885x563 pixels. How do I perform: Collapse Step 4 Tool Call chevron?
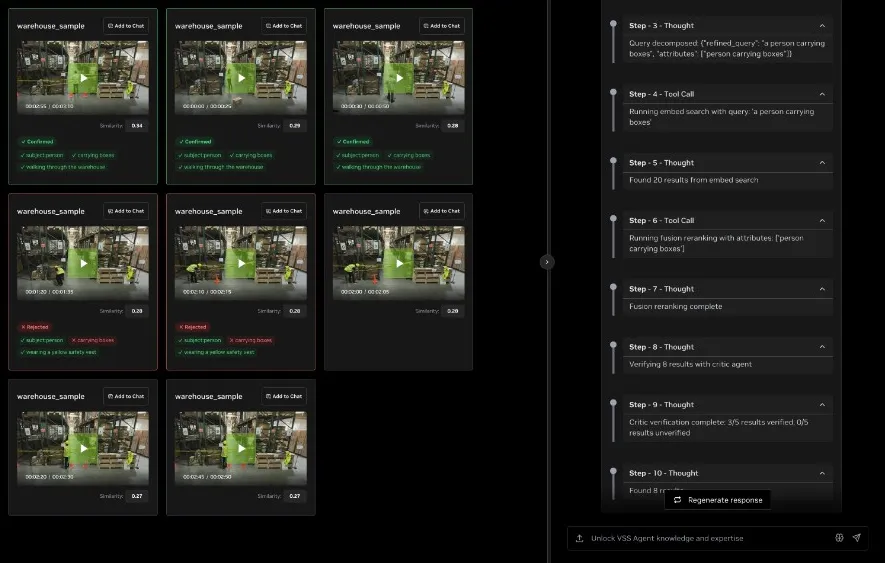[822, 94]
